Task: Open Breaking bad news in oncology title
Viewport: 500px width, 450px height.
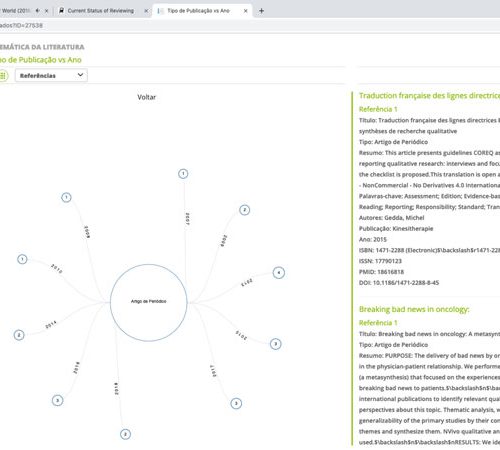Action: pos(414,309)
